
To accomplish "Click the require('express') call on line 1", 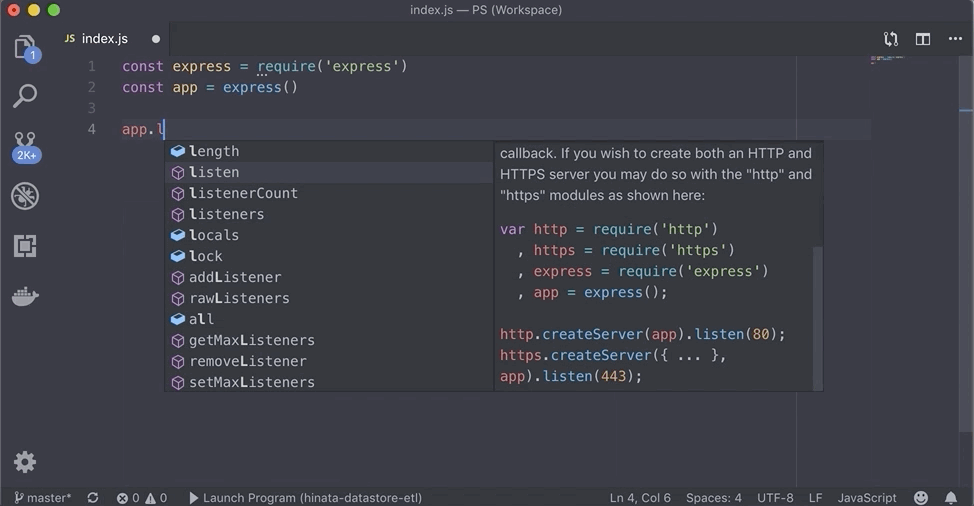I will click(x=332, y=66).
